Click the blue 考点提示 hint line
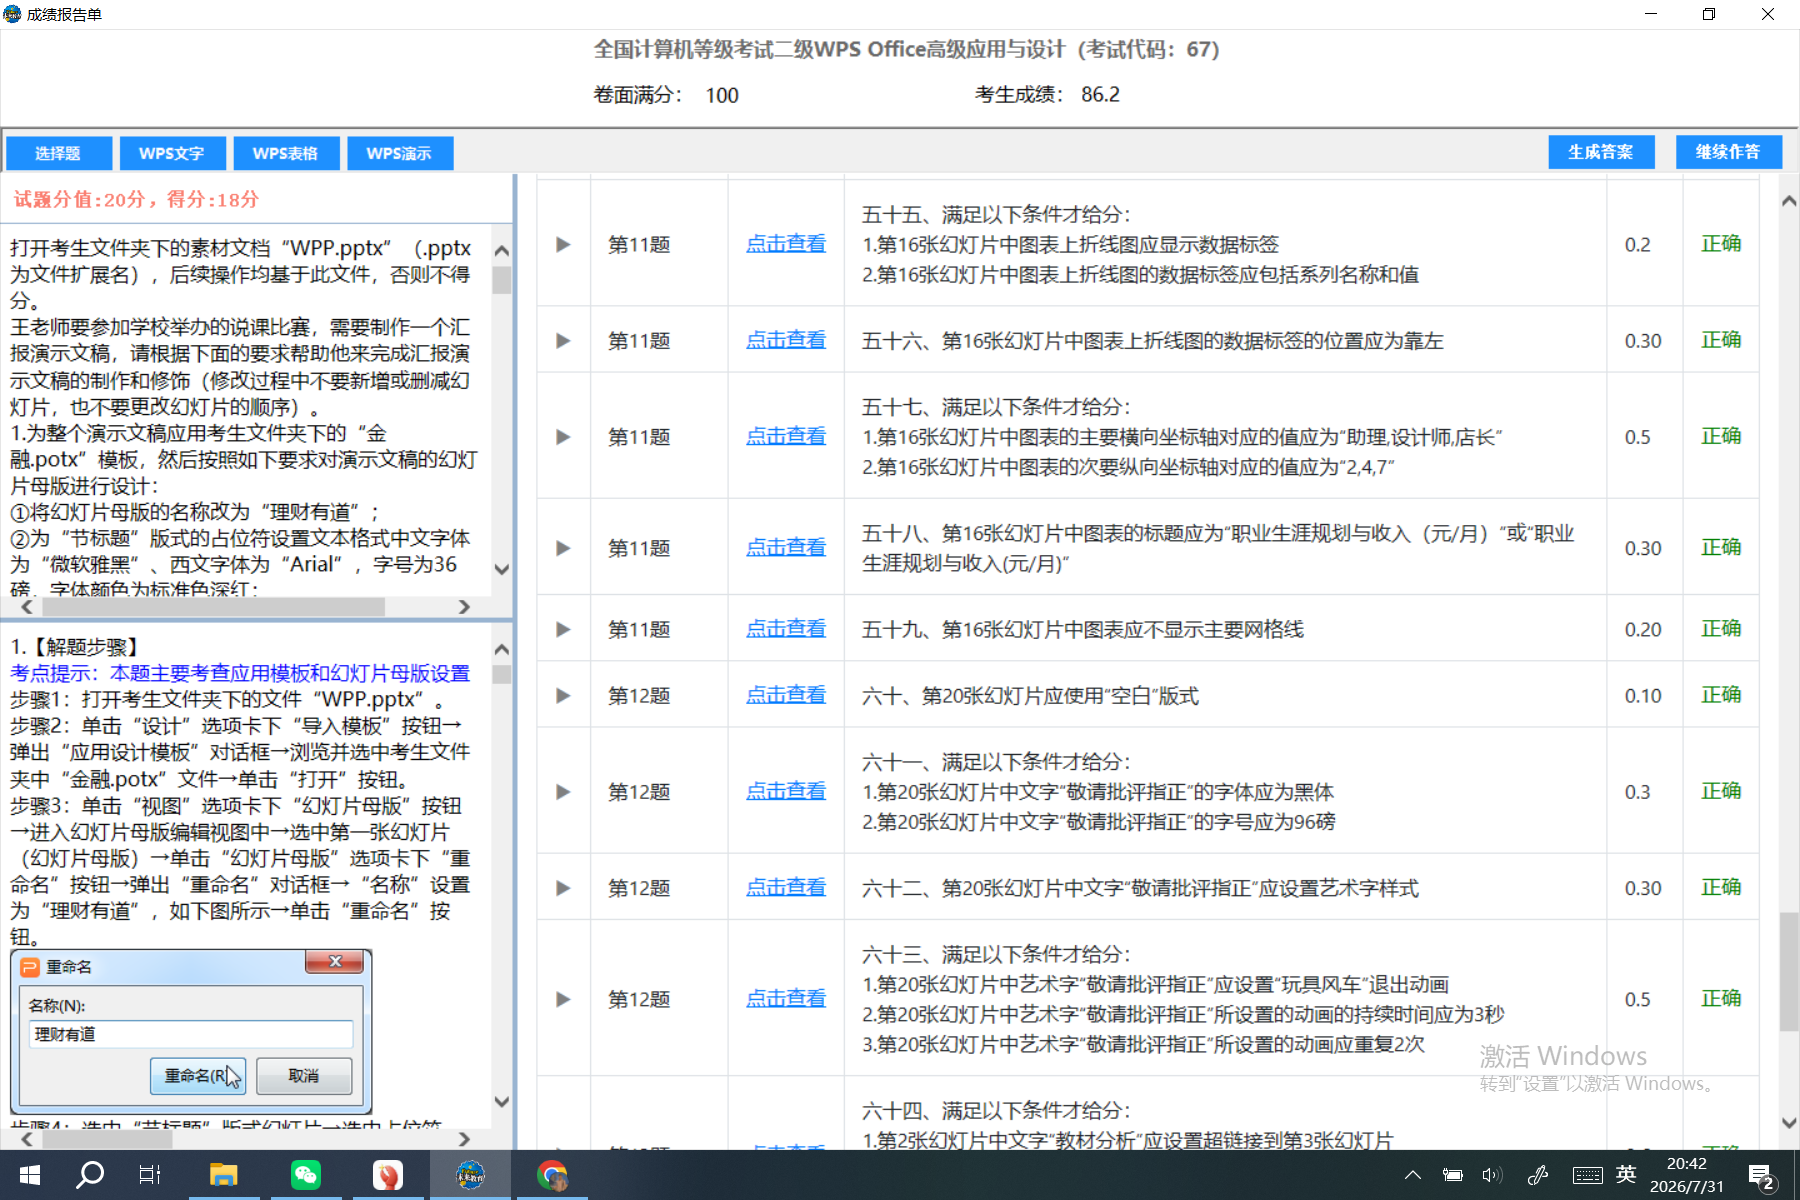 [240, 673]
